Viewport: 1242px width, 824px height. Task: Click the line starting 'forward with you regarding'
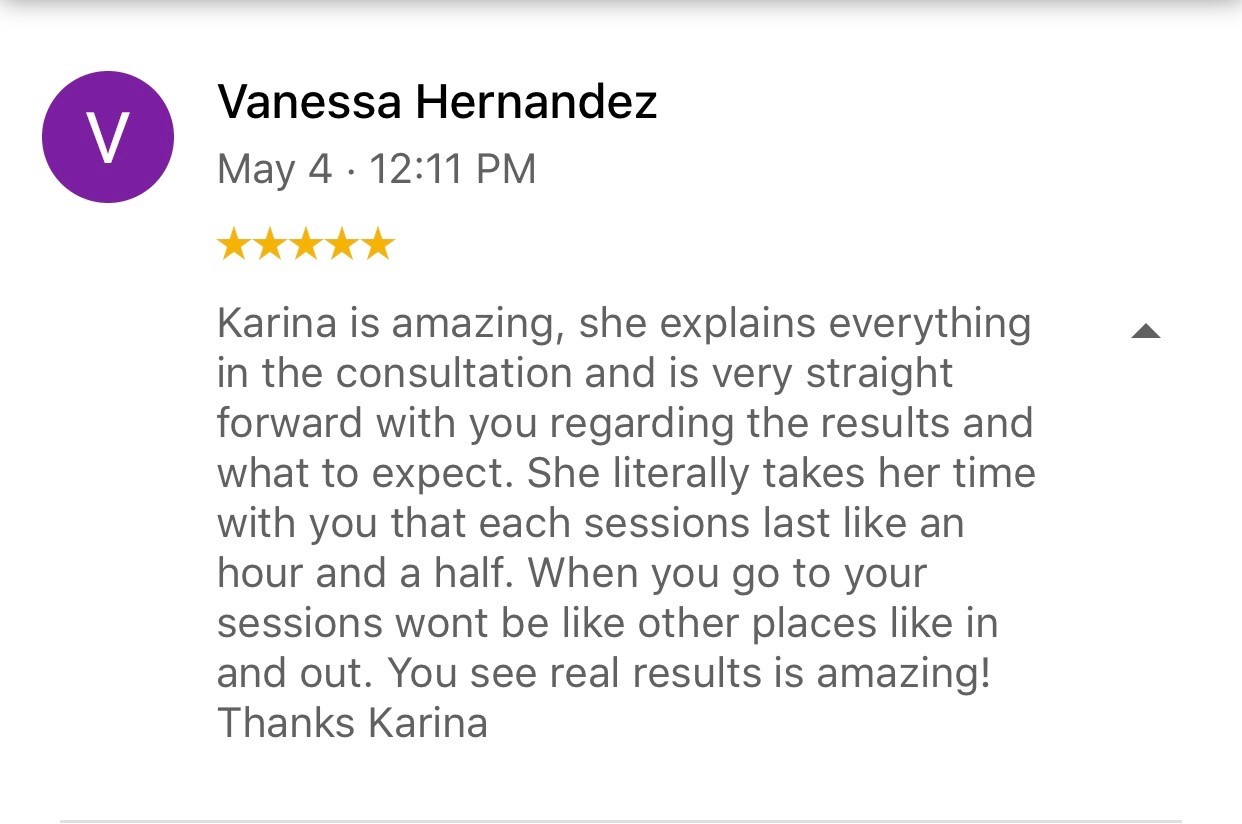click(625, 424)
